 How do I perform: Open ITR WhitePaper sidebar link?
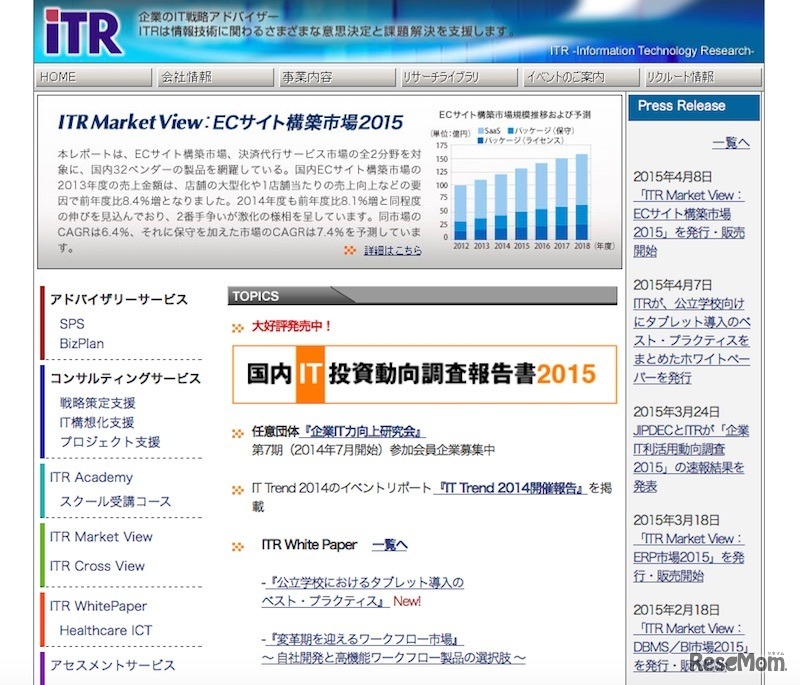click(x=98, y=606)
